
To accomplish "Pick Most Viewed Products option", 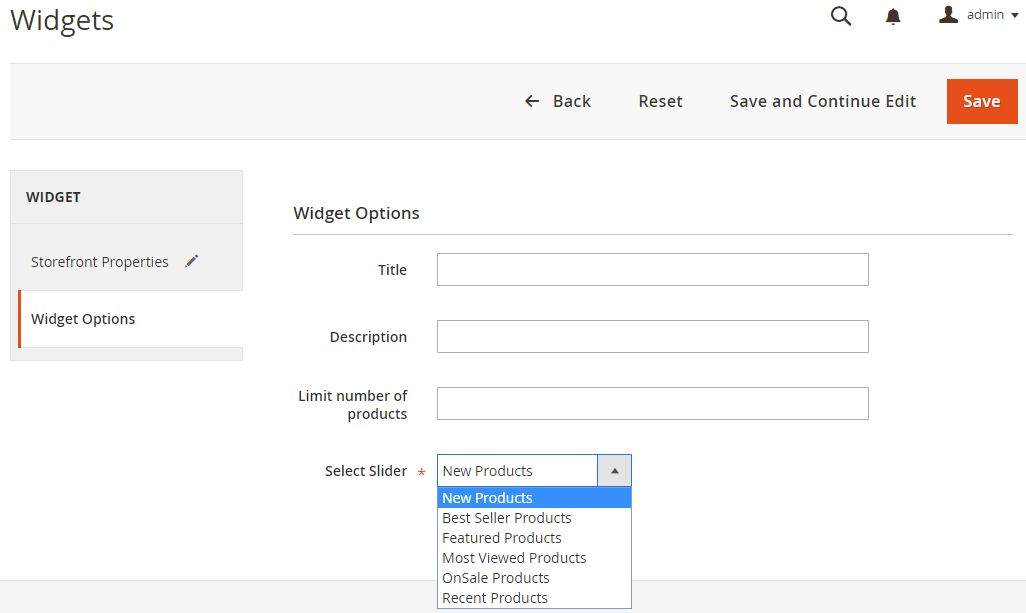I will coord(514,558).
